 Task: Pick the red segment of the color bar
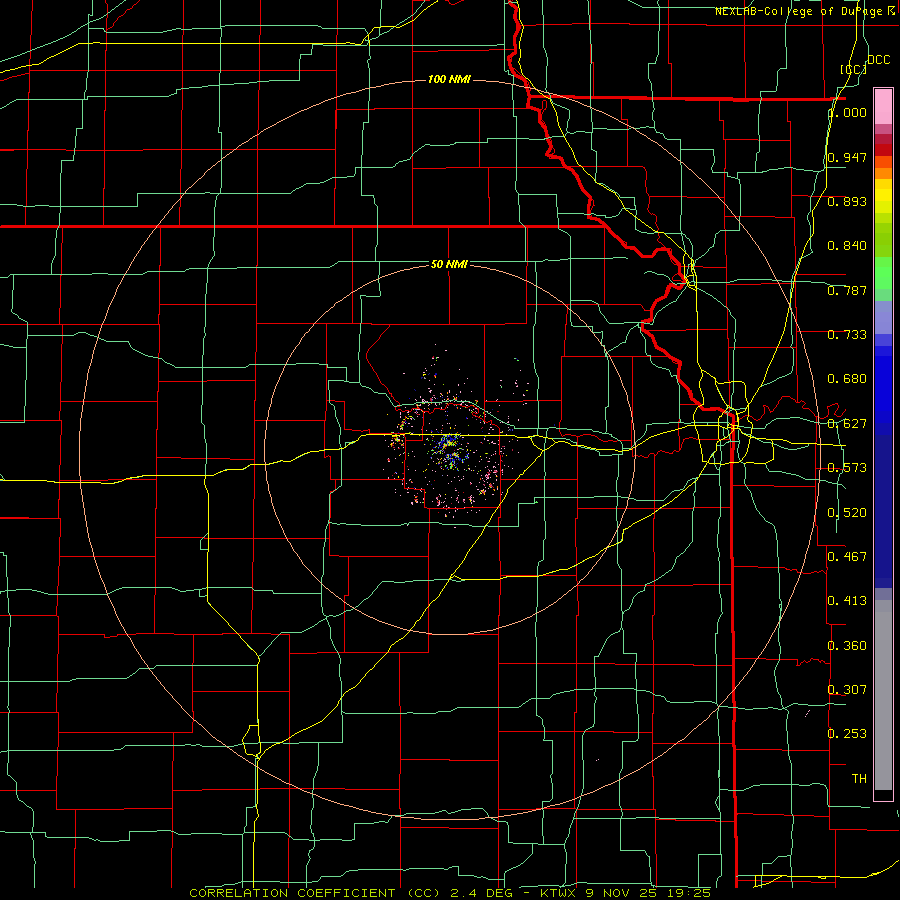883,149
